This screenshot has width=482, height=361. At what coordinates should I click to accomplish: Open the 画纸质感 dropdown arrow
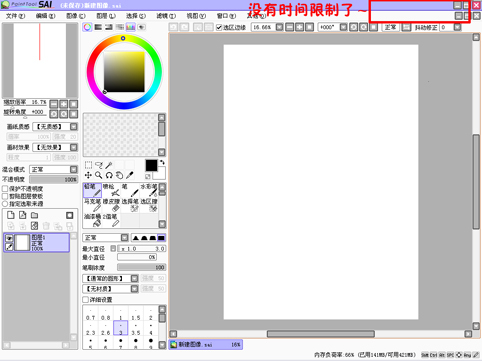[74, 127]
